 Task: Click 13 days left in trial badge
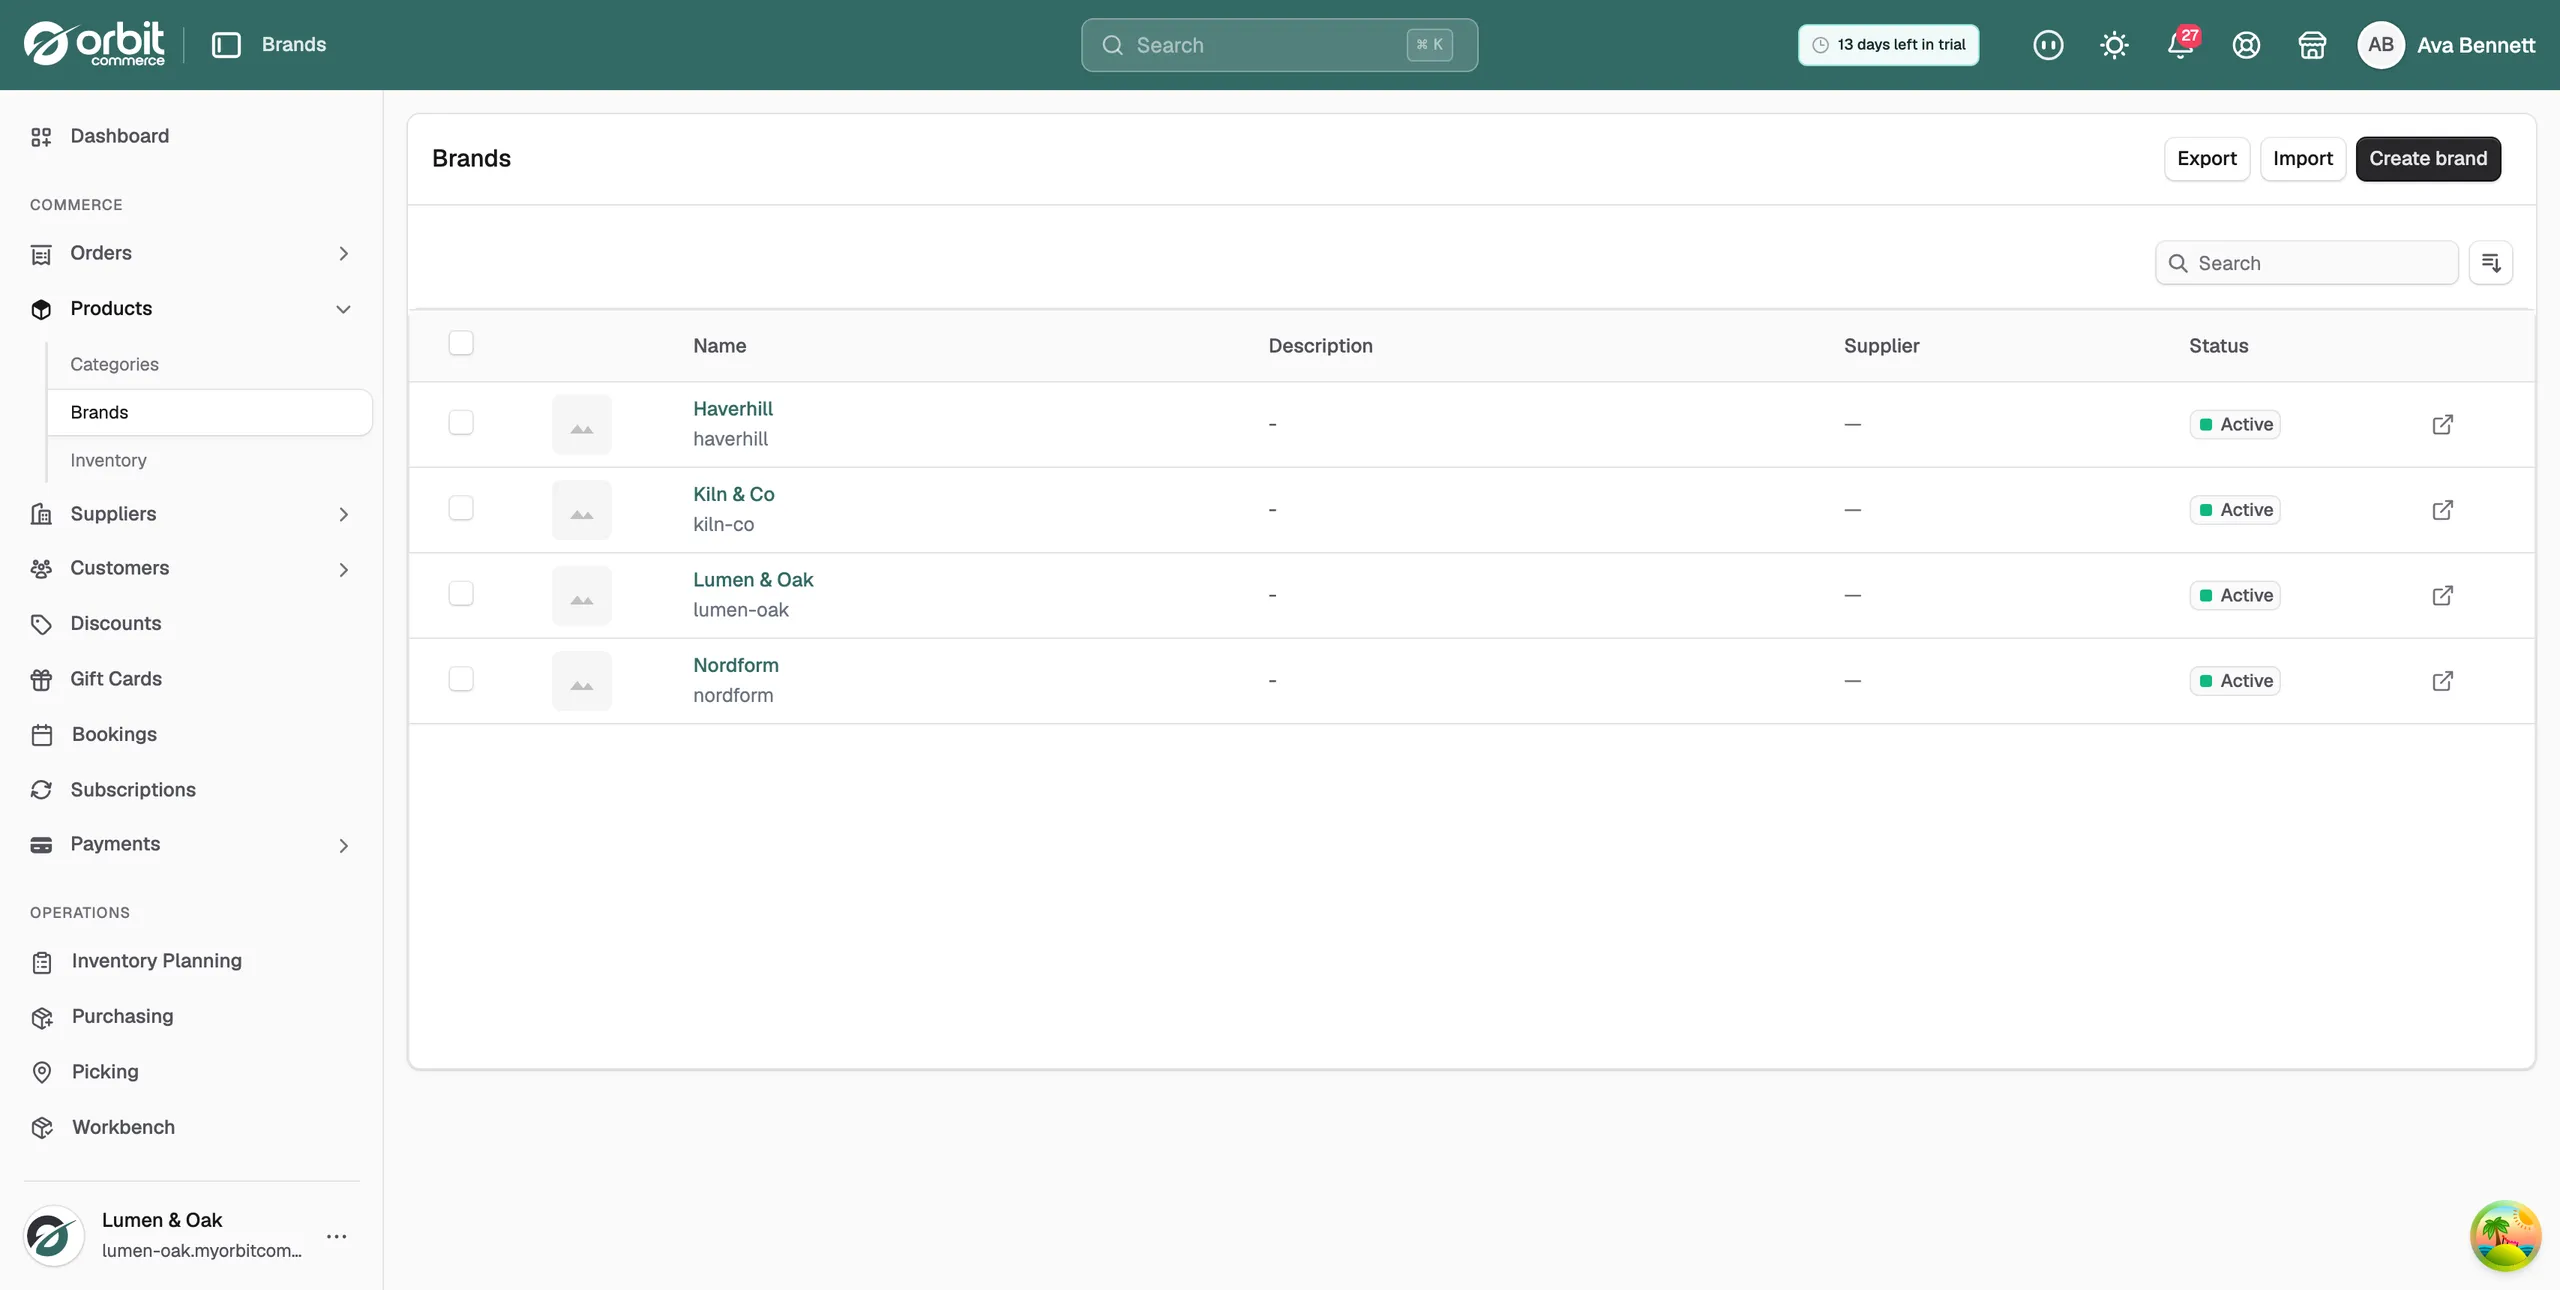[1888, 45]
